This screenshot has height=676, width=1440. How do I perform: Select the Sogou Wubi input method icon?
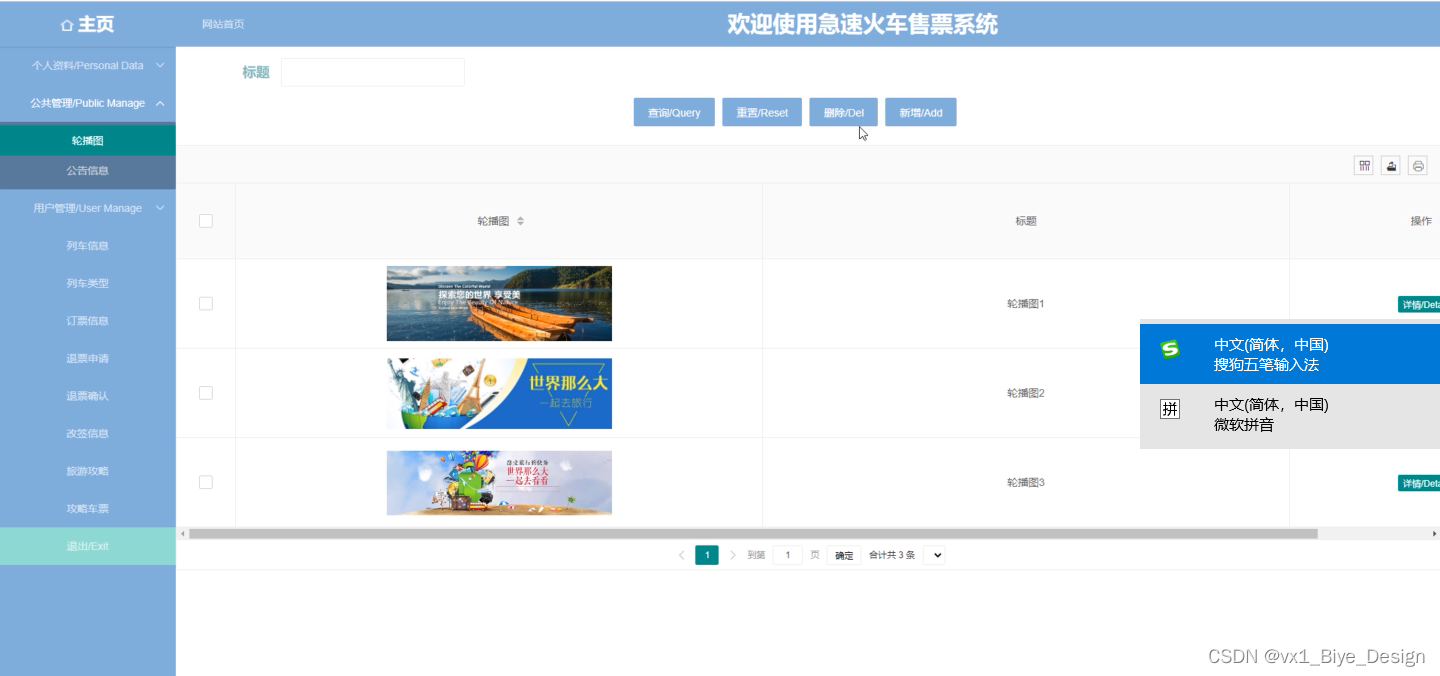(x=1170, y=350)
